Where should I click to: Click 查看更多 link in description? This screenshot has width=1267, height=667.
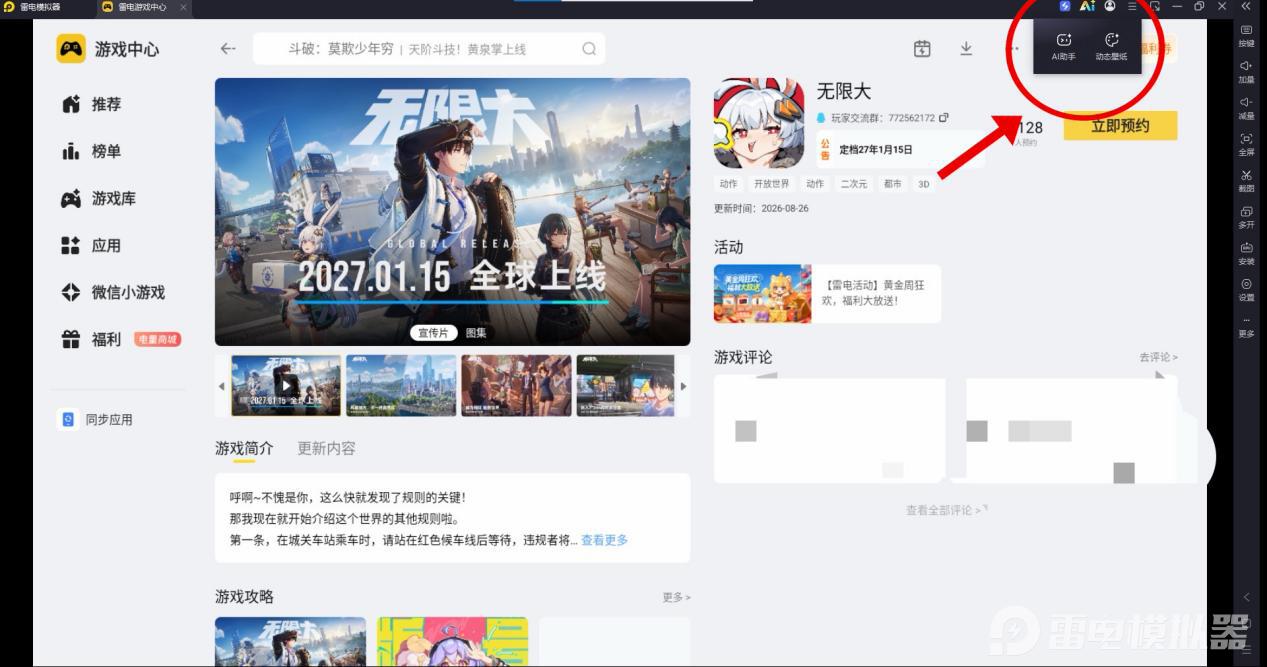[605, 540]
